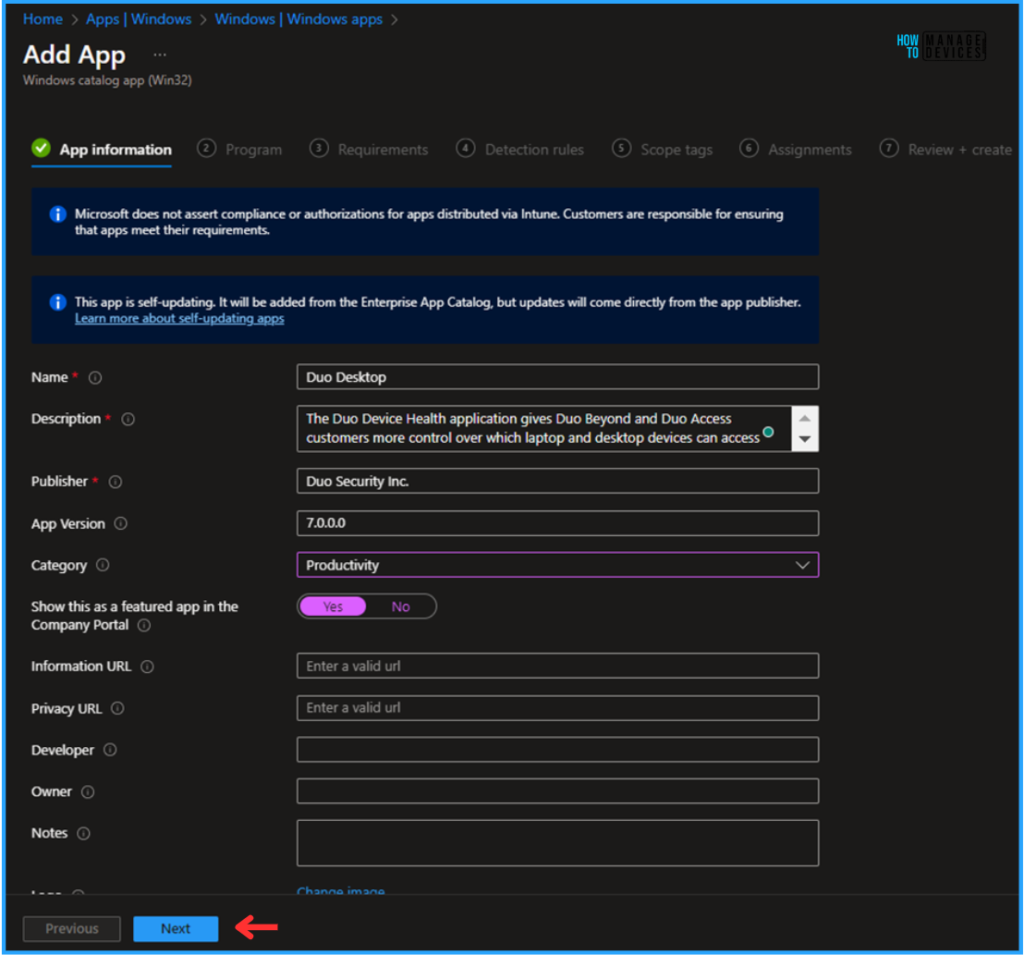Click the Description scroll down arrow
The width and height of the screenshot is (1024, 955).
click(x=805, y=439)
